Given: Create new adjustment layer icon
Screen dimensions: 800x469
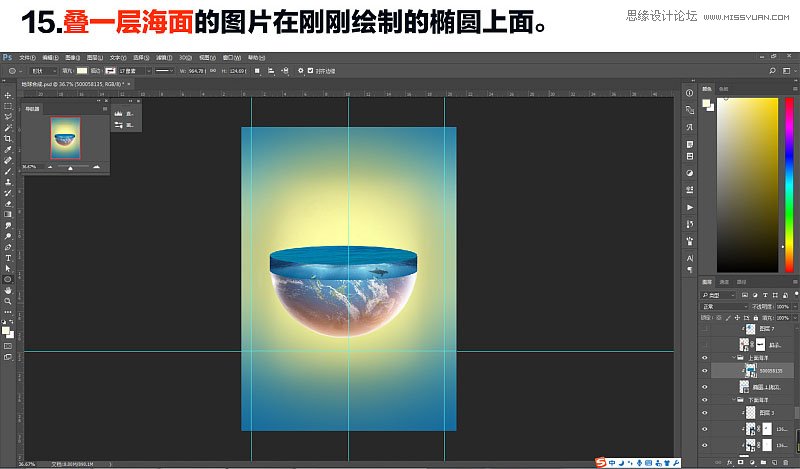Looking at the screenshot, I should click(752, 462).
